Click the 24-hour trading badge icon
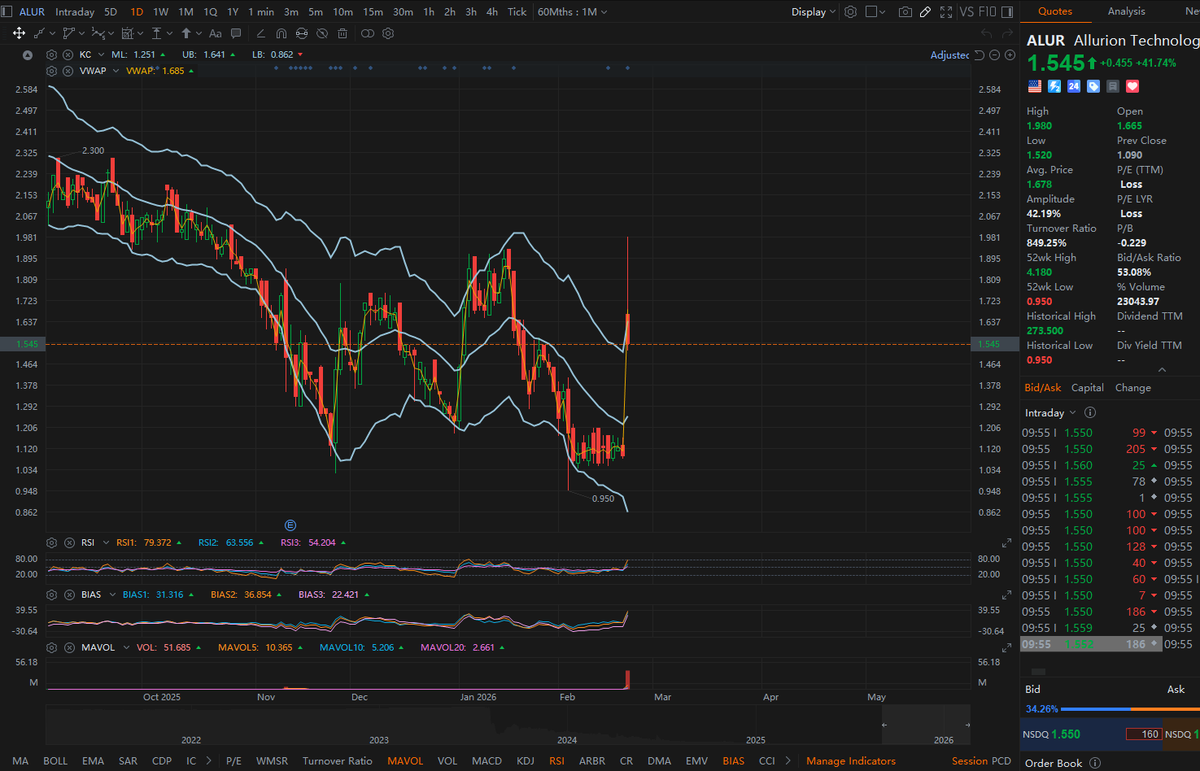 point(1073,87)
